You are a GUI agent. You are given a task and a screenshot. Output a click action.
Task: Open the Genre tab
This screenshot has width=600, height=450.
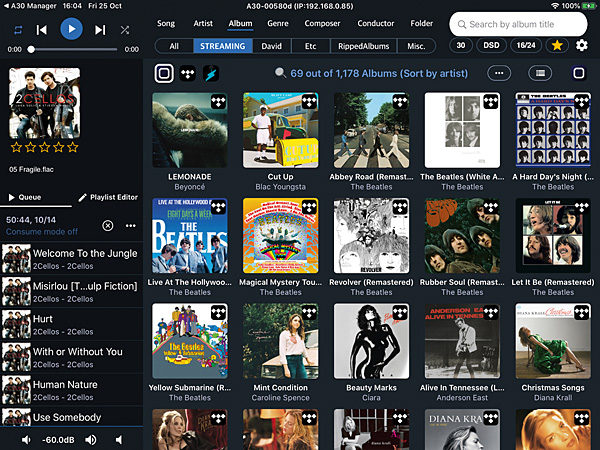click(x=278, y=23)
